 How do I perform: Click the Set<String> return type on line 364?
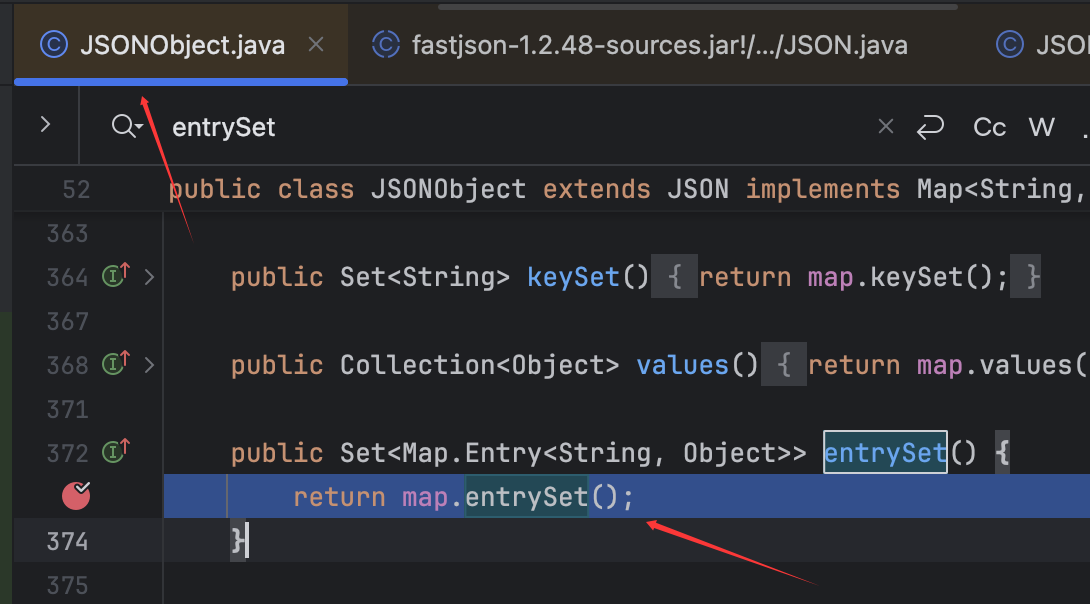425,277
